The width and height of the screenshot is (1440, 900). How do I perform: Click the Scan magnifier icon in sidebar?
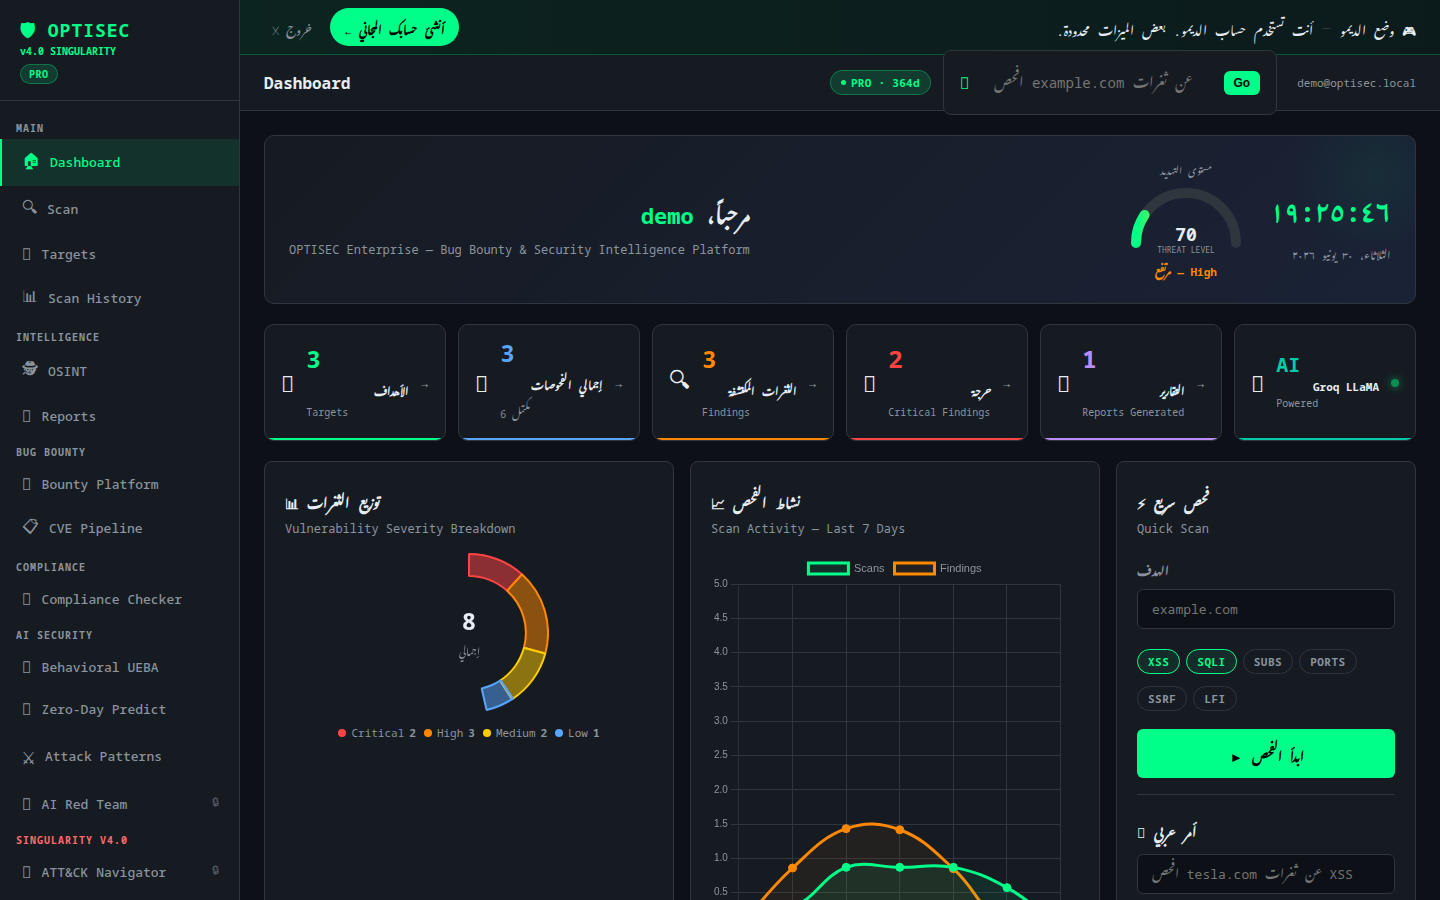point(30,207)
